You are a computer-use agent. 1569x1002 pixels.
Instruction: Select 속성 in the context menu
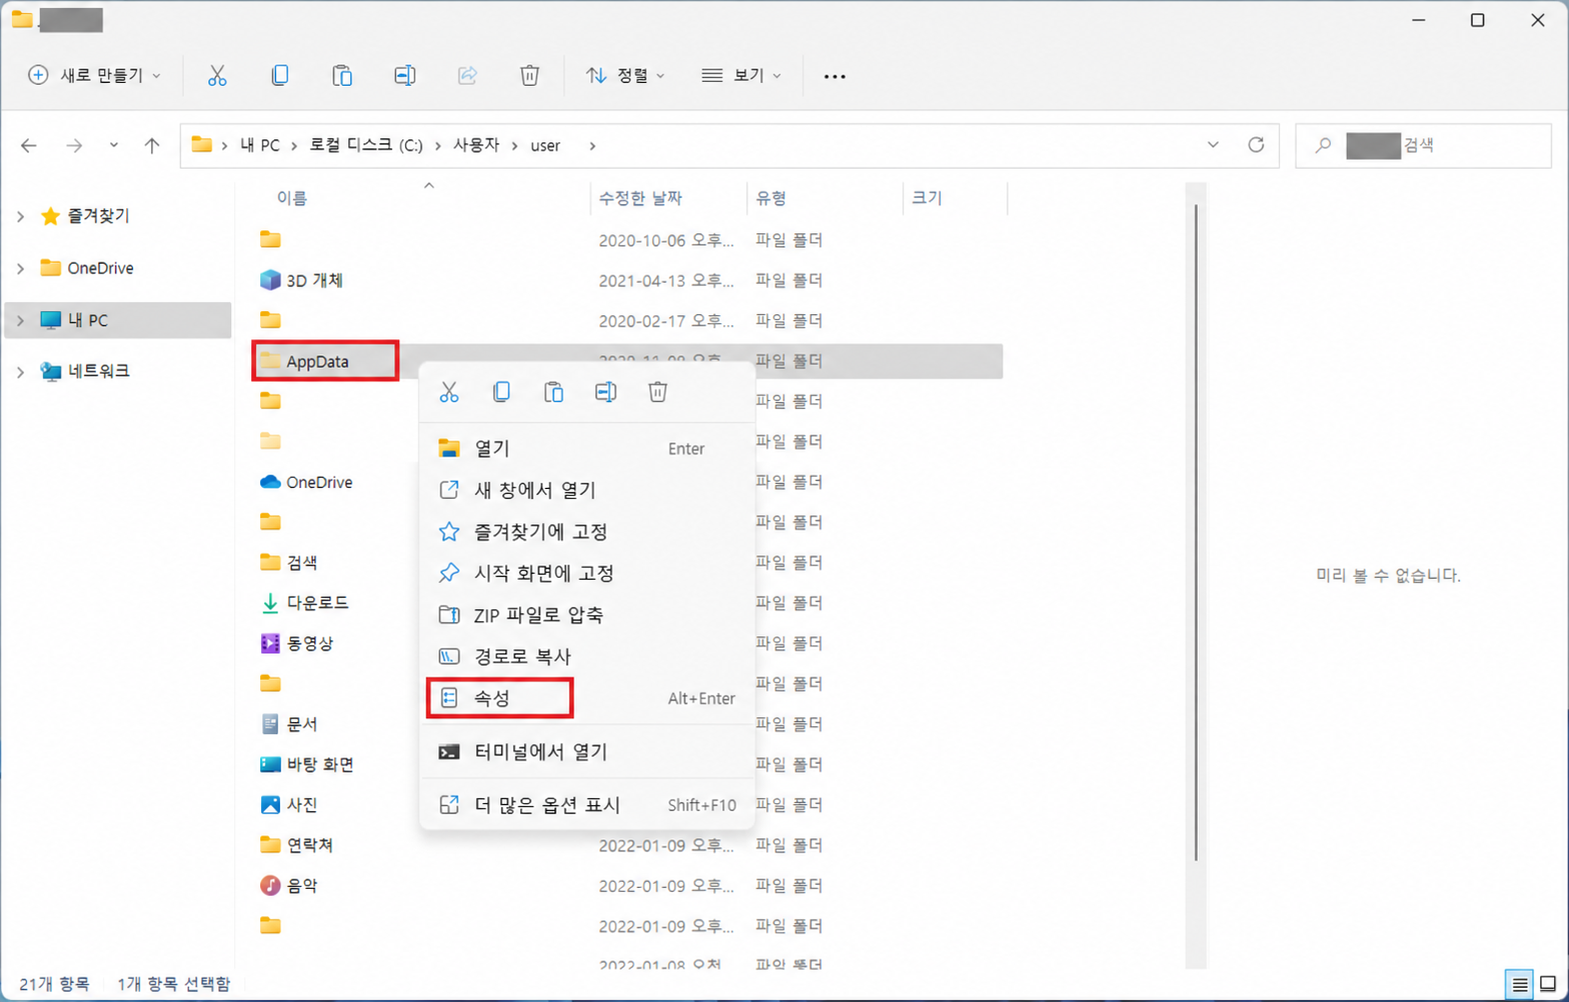587,698
